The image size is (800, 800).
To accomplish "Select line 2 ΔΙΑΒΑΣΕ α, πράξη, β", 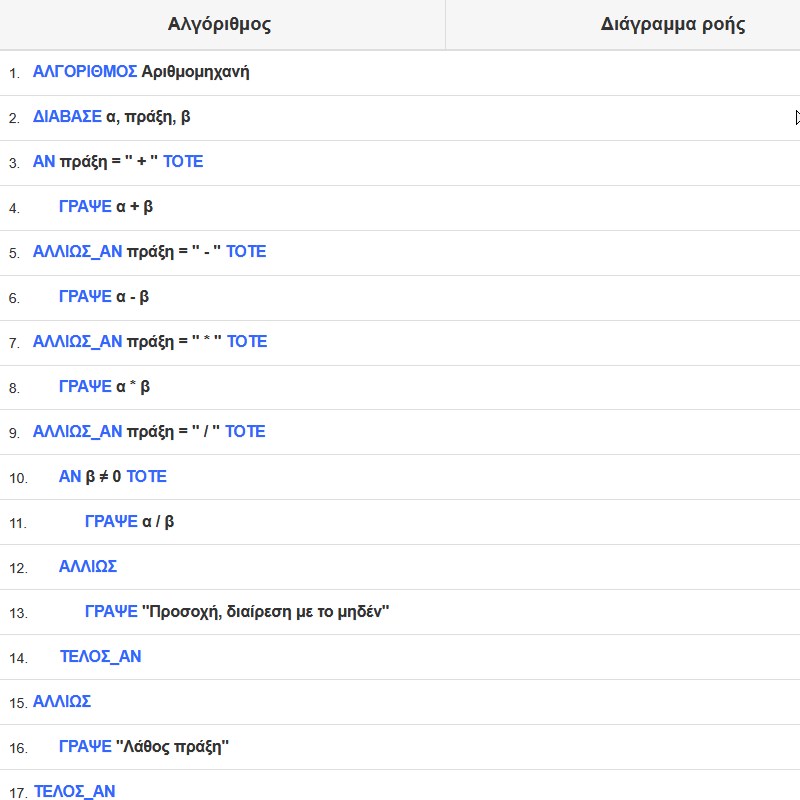I will [x=112, y=117].
